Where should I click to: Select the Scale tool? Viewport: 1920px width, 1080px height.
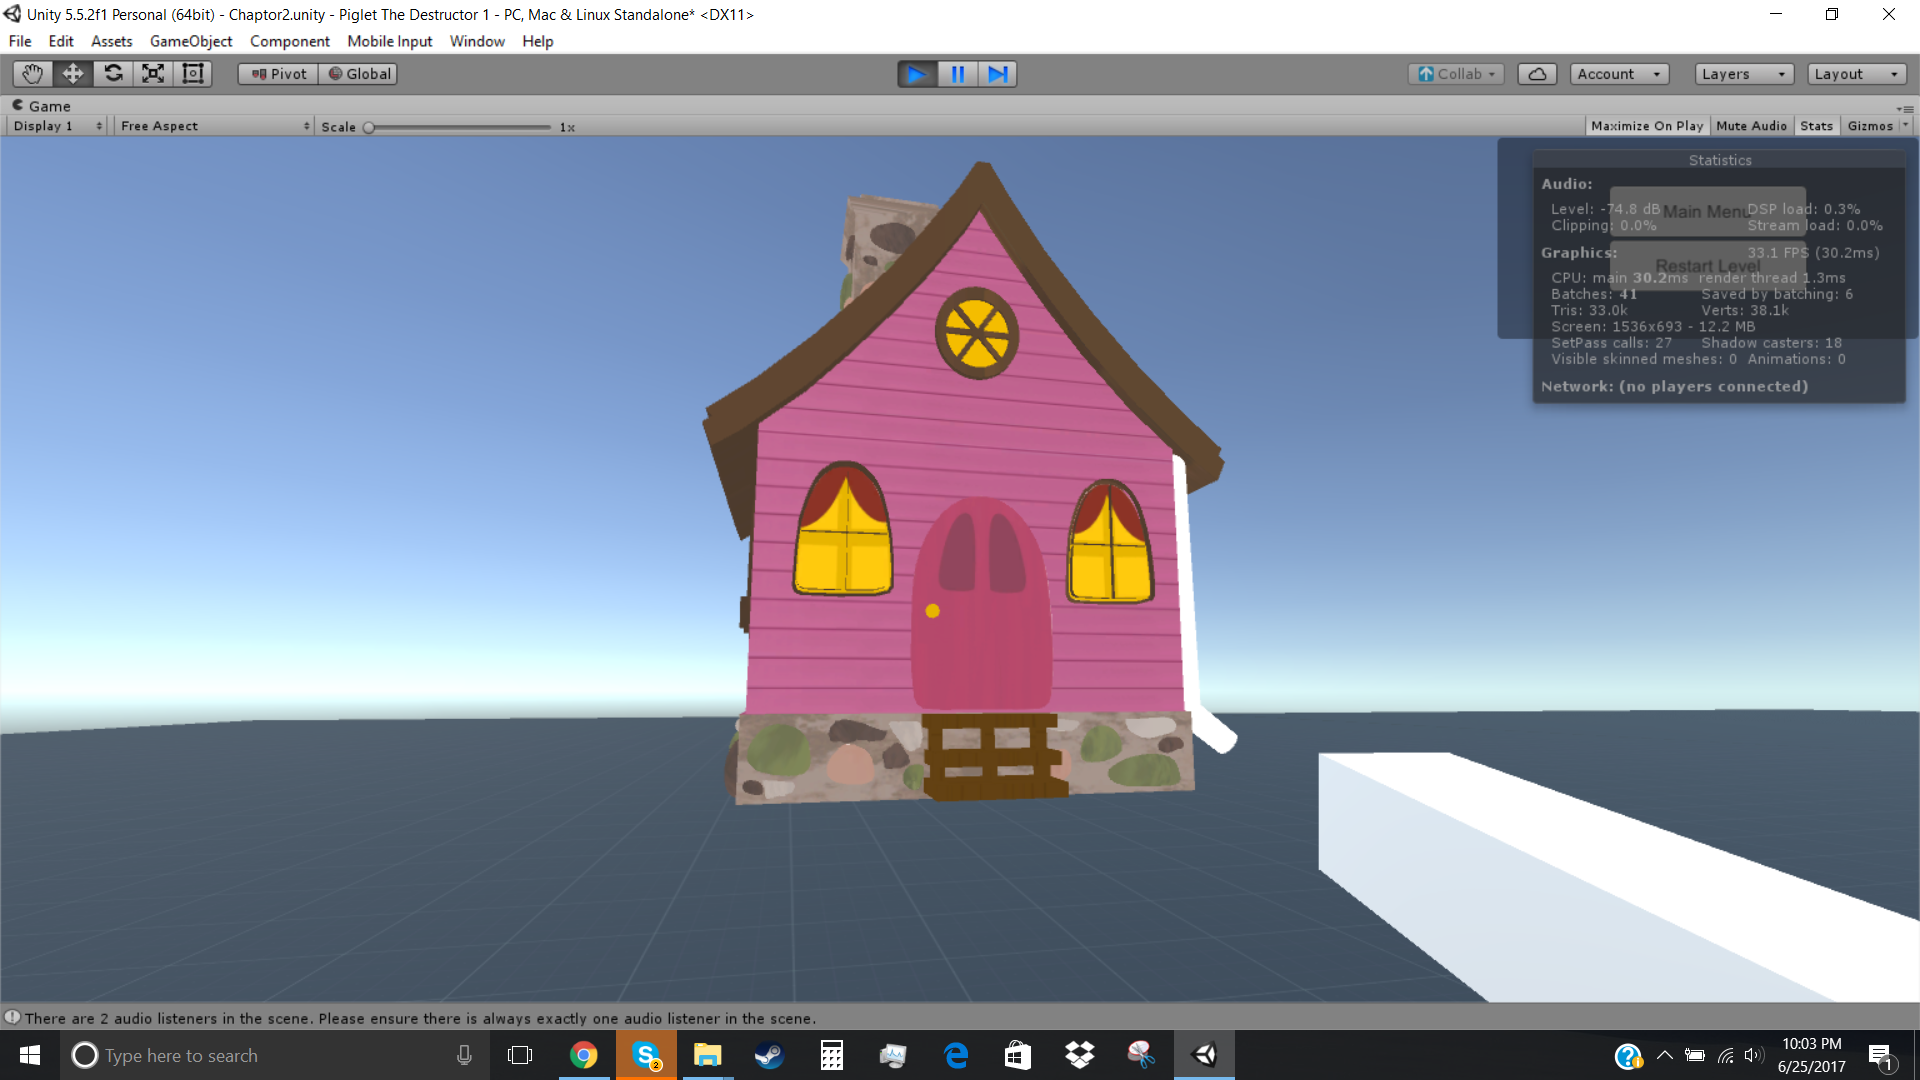point(153,74)
